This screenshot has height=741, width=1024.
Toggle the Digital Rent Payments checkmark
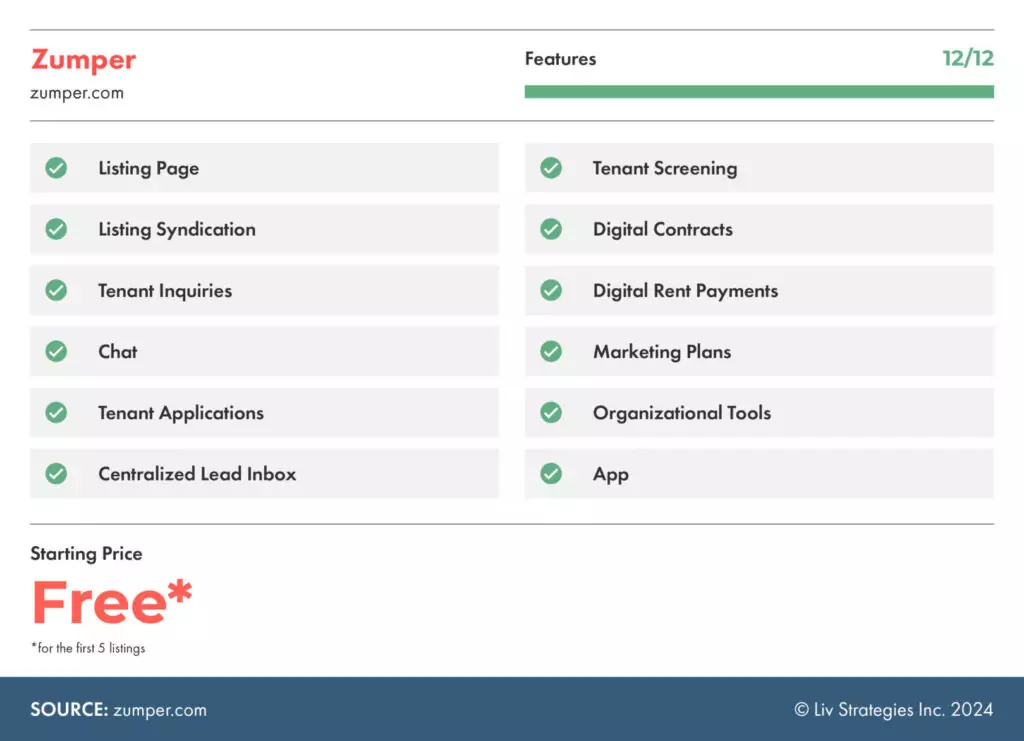551,290
